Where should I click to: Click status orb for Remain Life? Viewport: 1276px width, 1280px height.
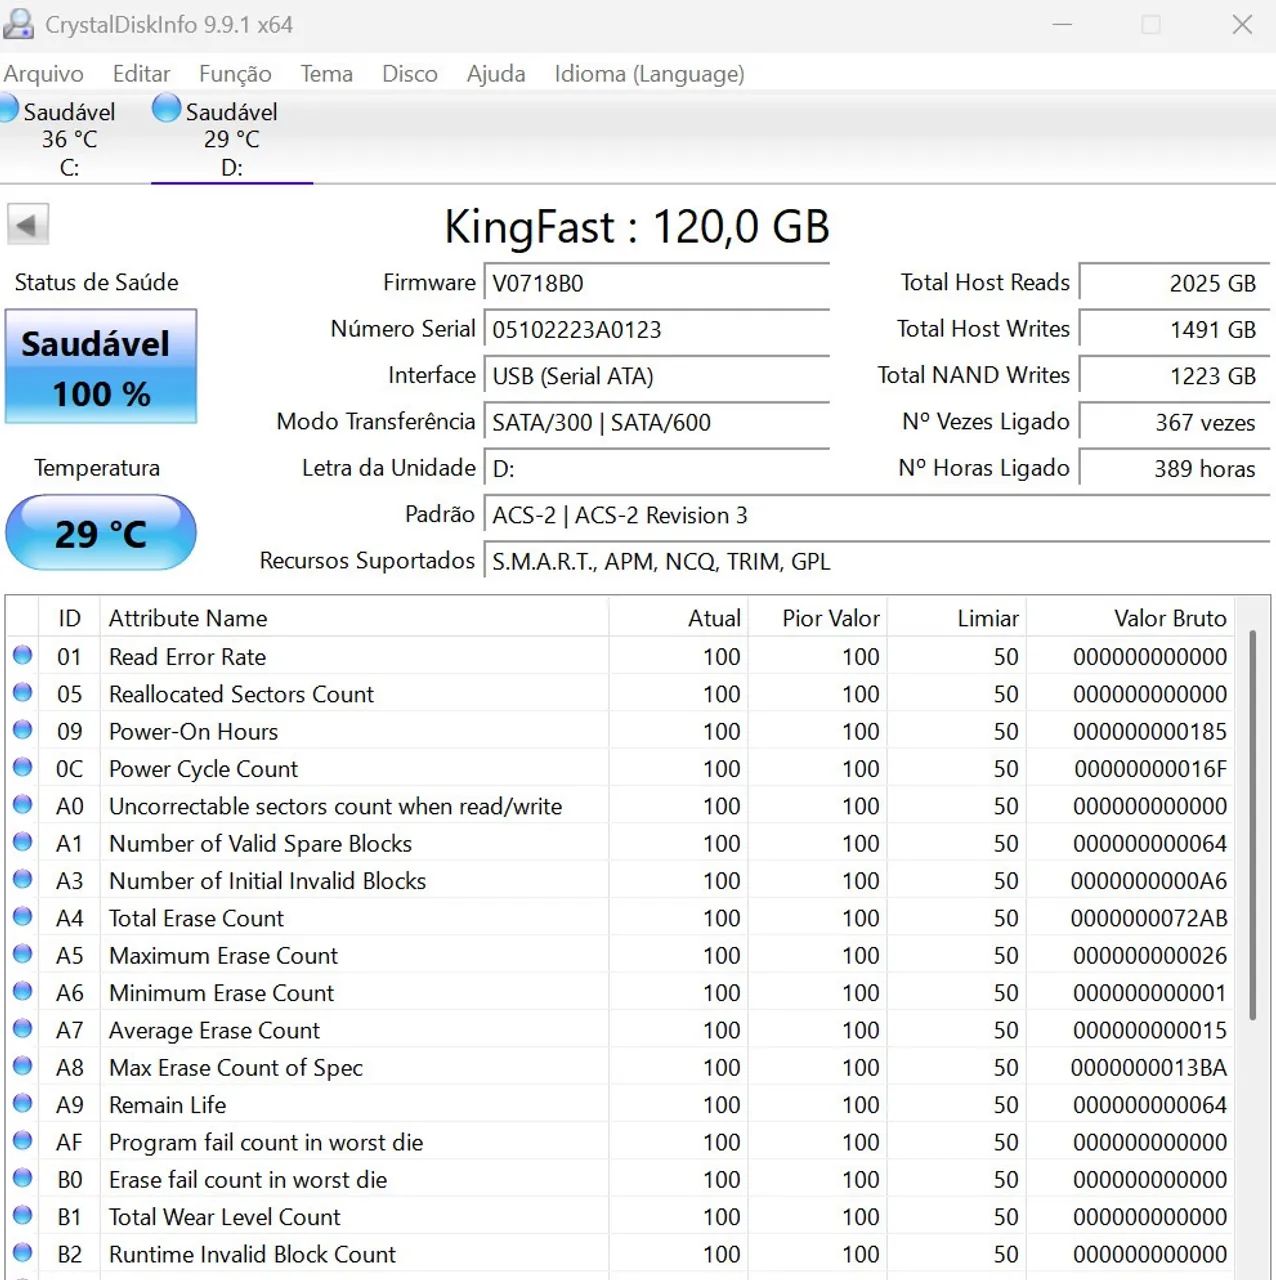coord(22,1104)
